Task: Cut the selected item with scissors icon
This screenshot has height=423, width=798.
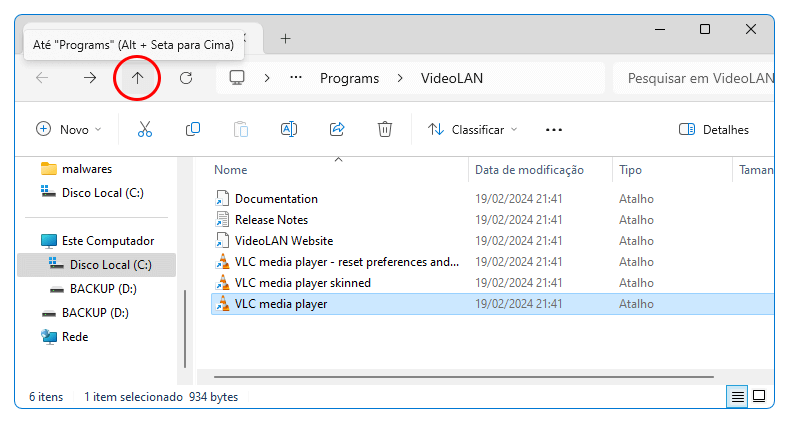Action: [x=145, y=129]
